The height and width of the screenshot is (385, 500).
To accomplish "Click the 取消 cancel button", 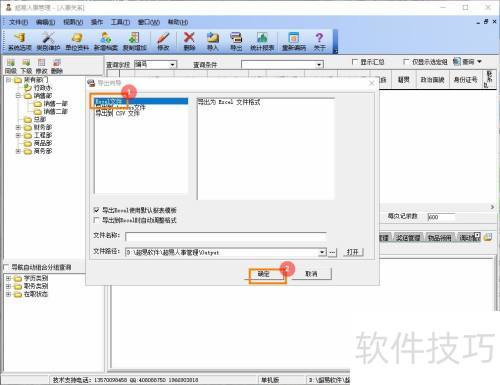I will [311, 274].
